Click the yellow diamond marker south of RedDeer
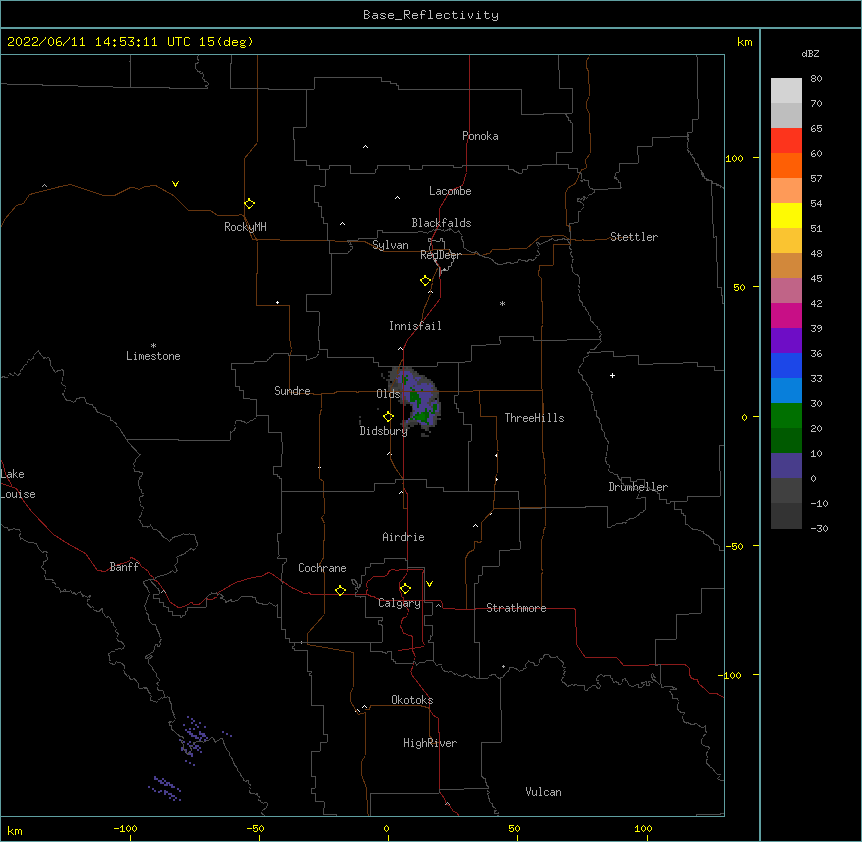The width and height of the screenshot is (862, 842). click(425, 281)
